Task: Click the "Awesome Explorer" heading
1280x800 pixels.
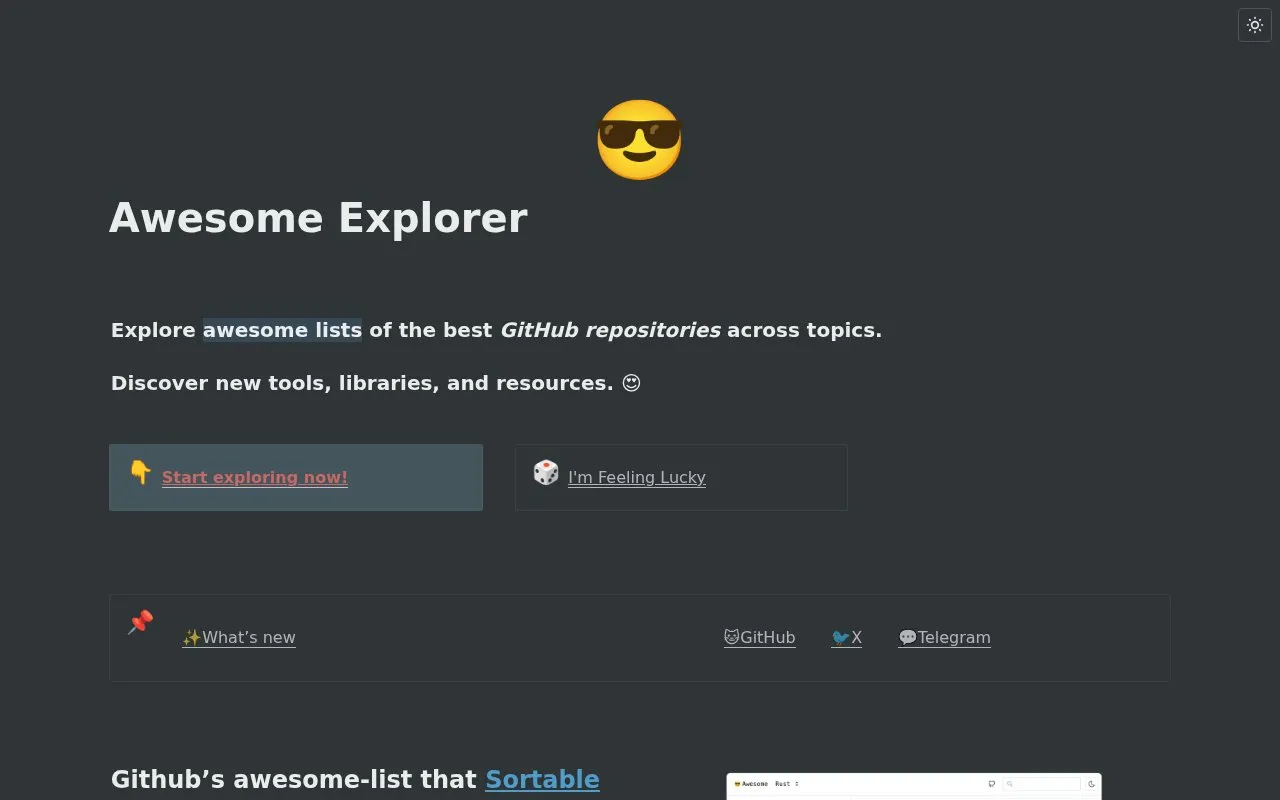Action: tap(318, 218)
